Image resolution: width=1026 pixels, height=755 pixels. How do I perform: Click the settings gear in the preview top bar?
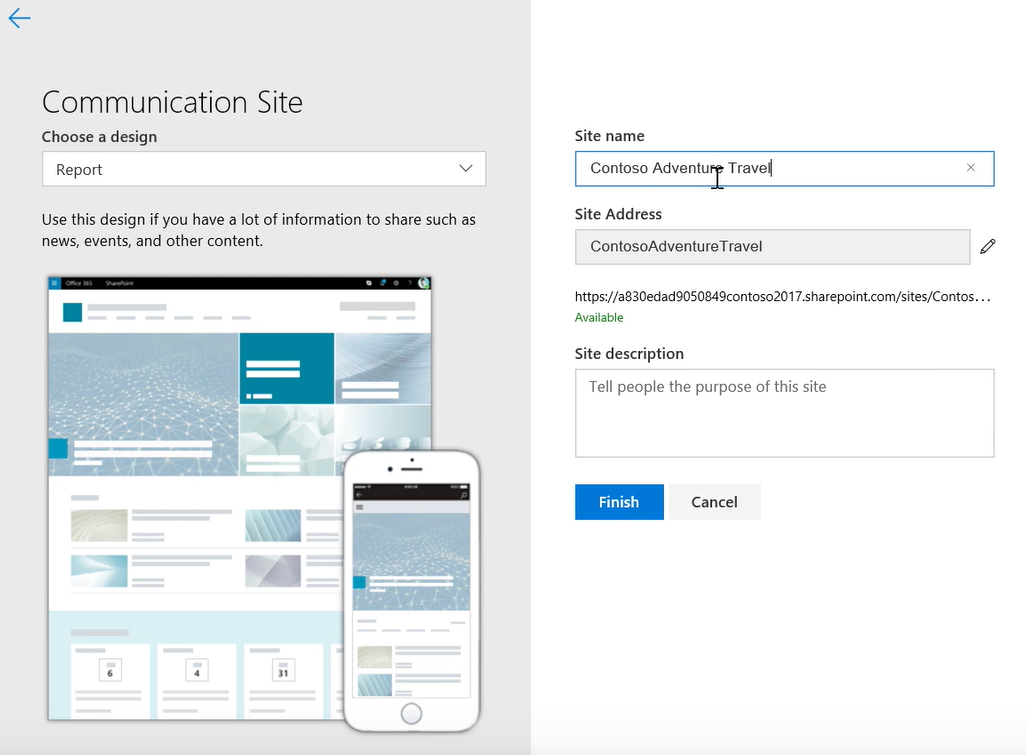click(x=396, y=282)
